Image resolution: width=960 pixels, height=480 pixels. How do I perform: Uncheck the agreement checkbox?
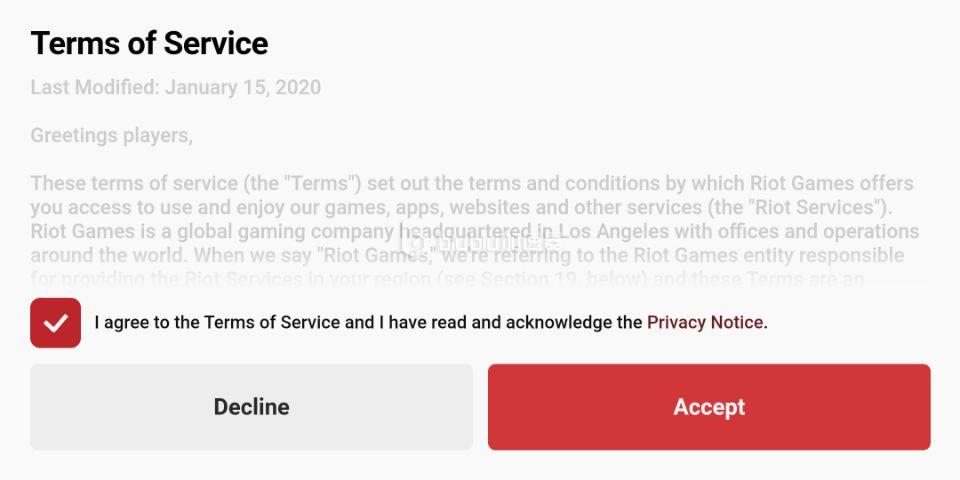(x=55, y=323)
